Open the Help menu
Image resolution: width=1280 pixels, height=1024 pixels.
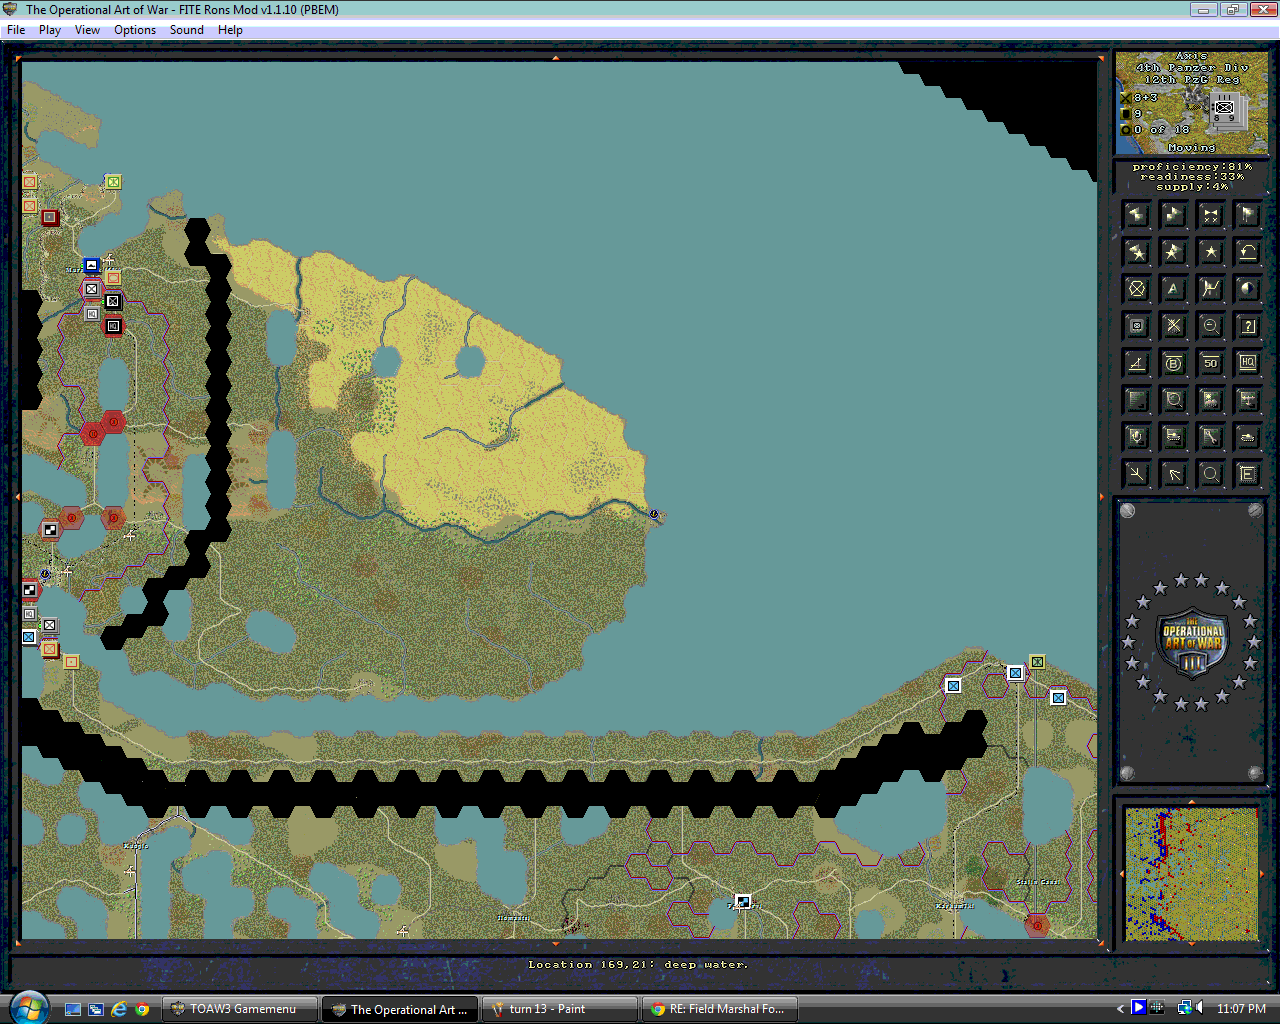(x=230, y=30)
